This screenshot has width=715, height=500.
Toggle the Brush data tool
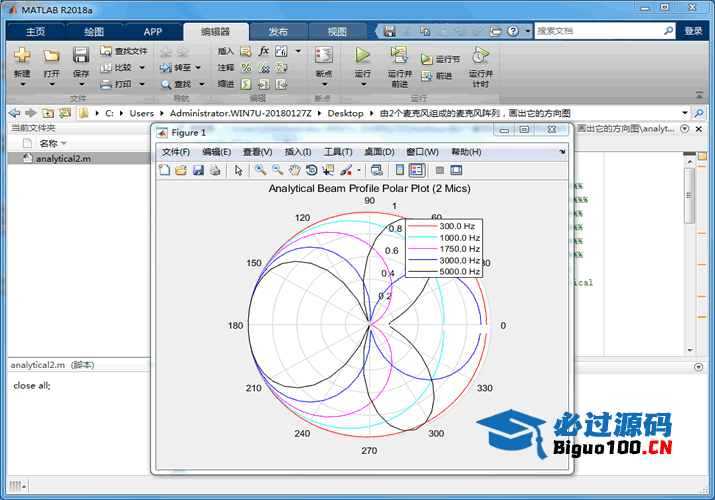347,170
